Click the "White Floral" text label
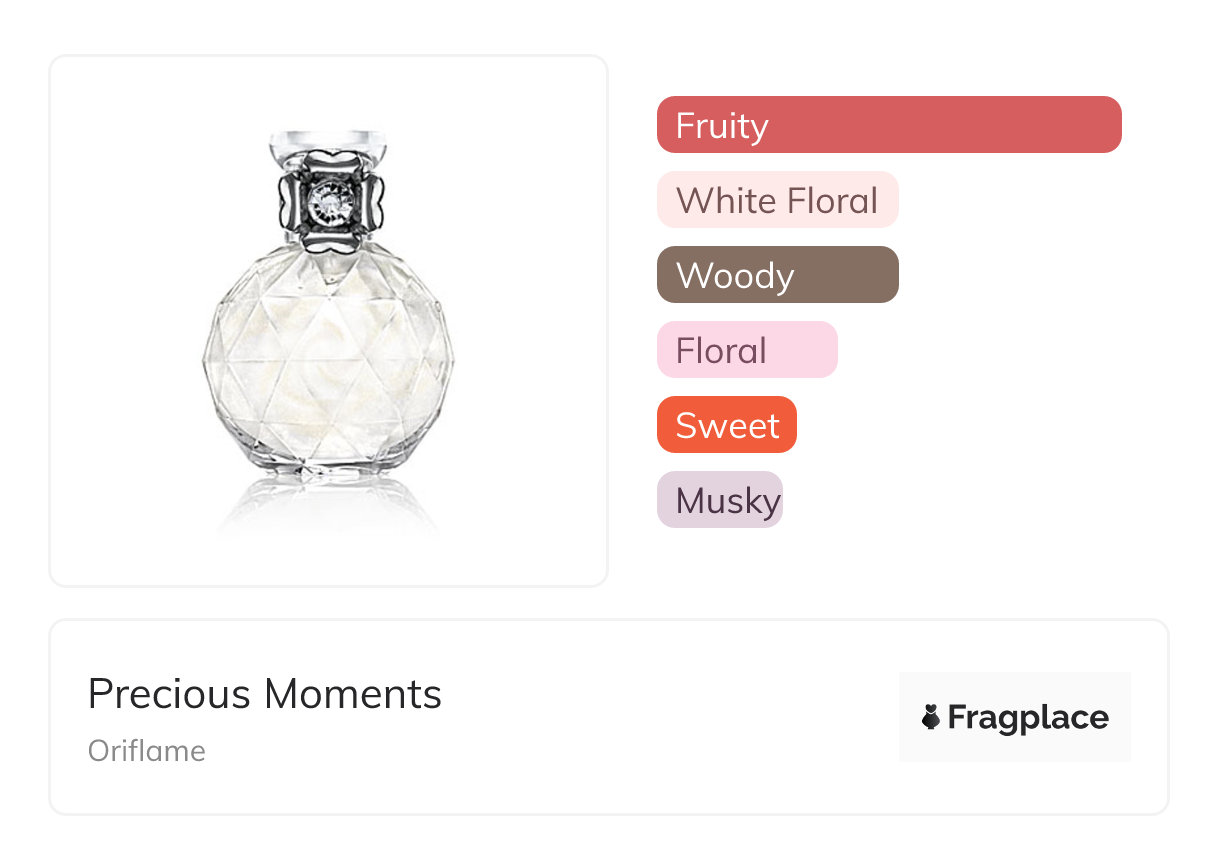The image size is (1218, 864). tap(777, 201)
